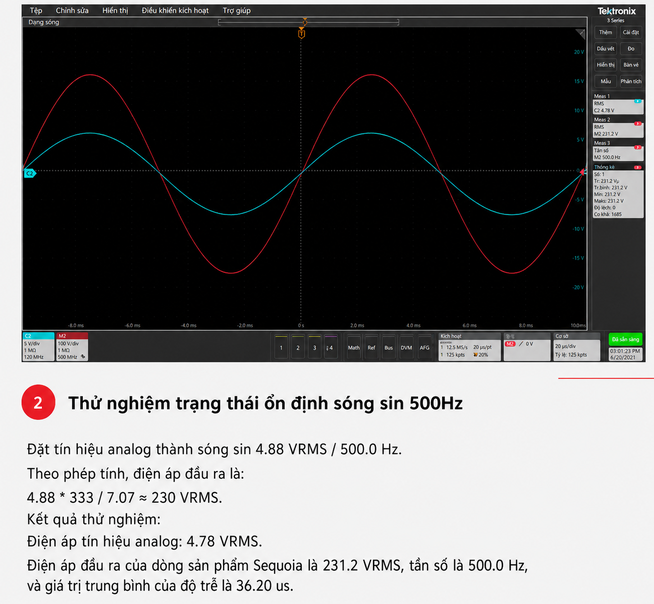Screen dimensions: 654x604
Task: Click the graticule corner triangle icon
Action: [580, 33]
